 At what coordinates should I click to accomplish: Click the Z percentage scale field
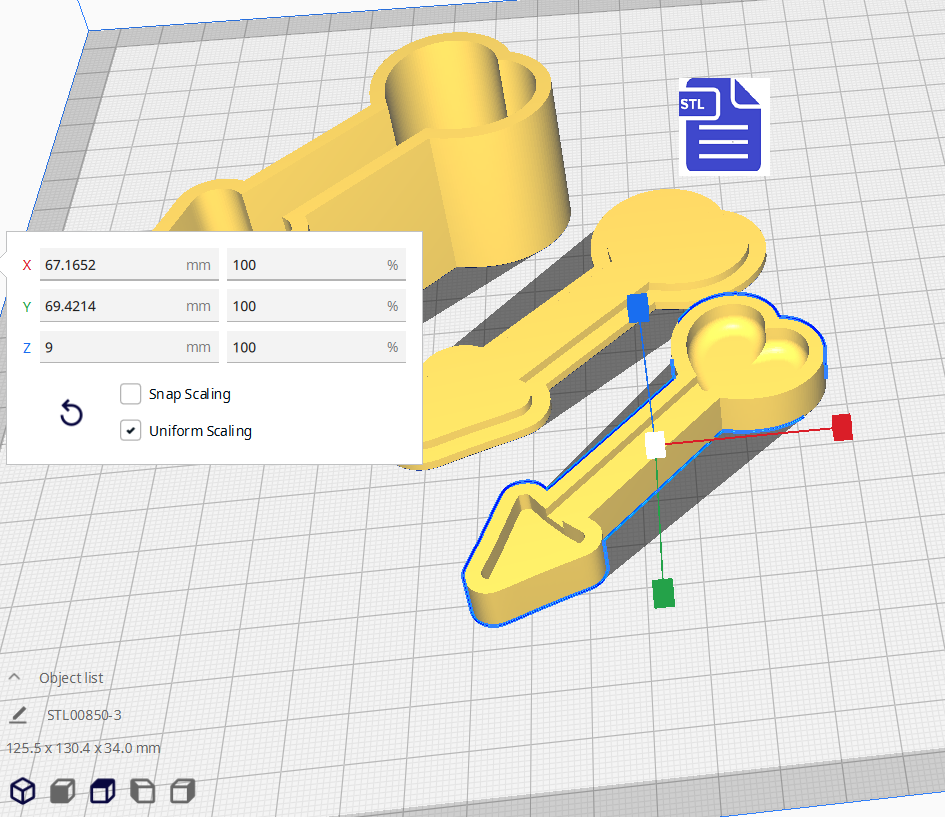pos(305,347)
